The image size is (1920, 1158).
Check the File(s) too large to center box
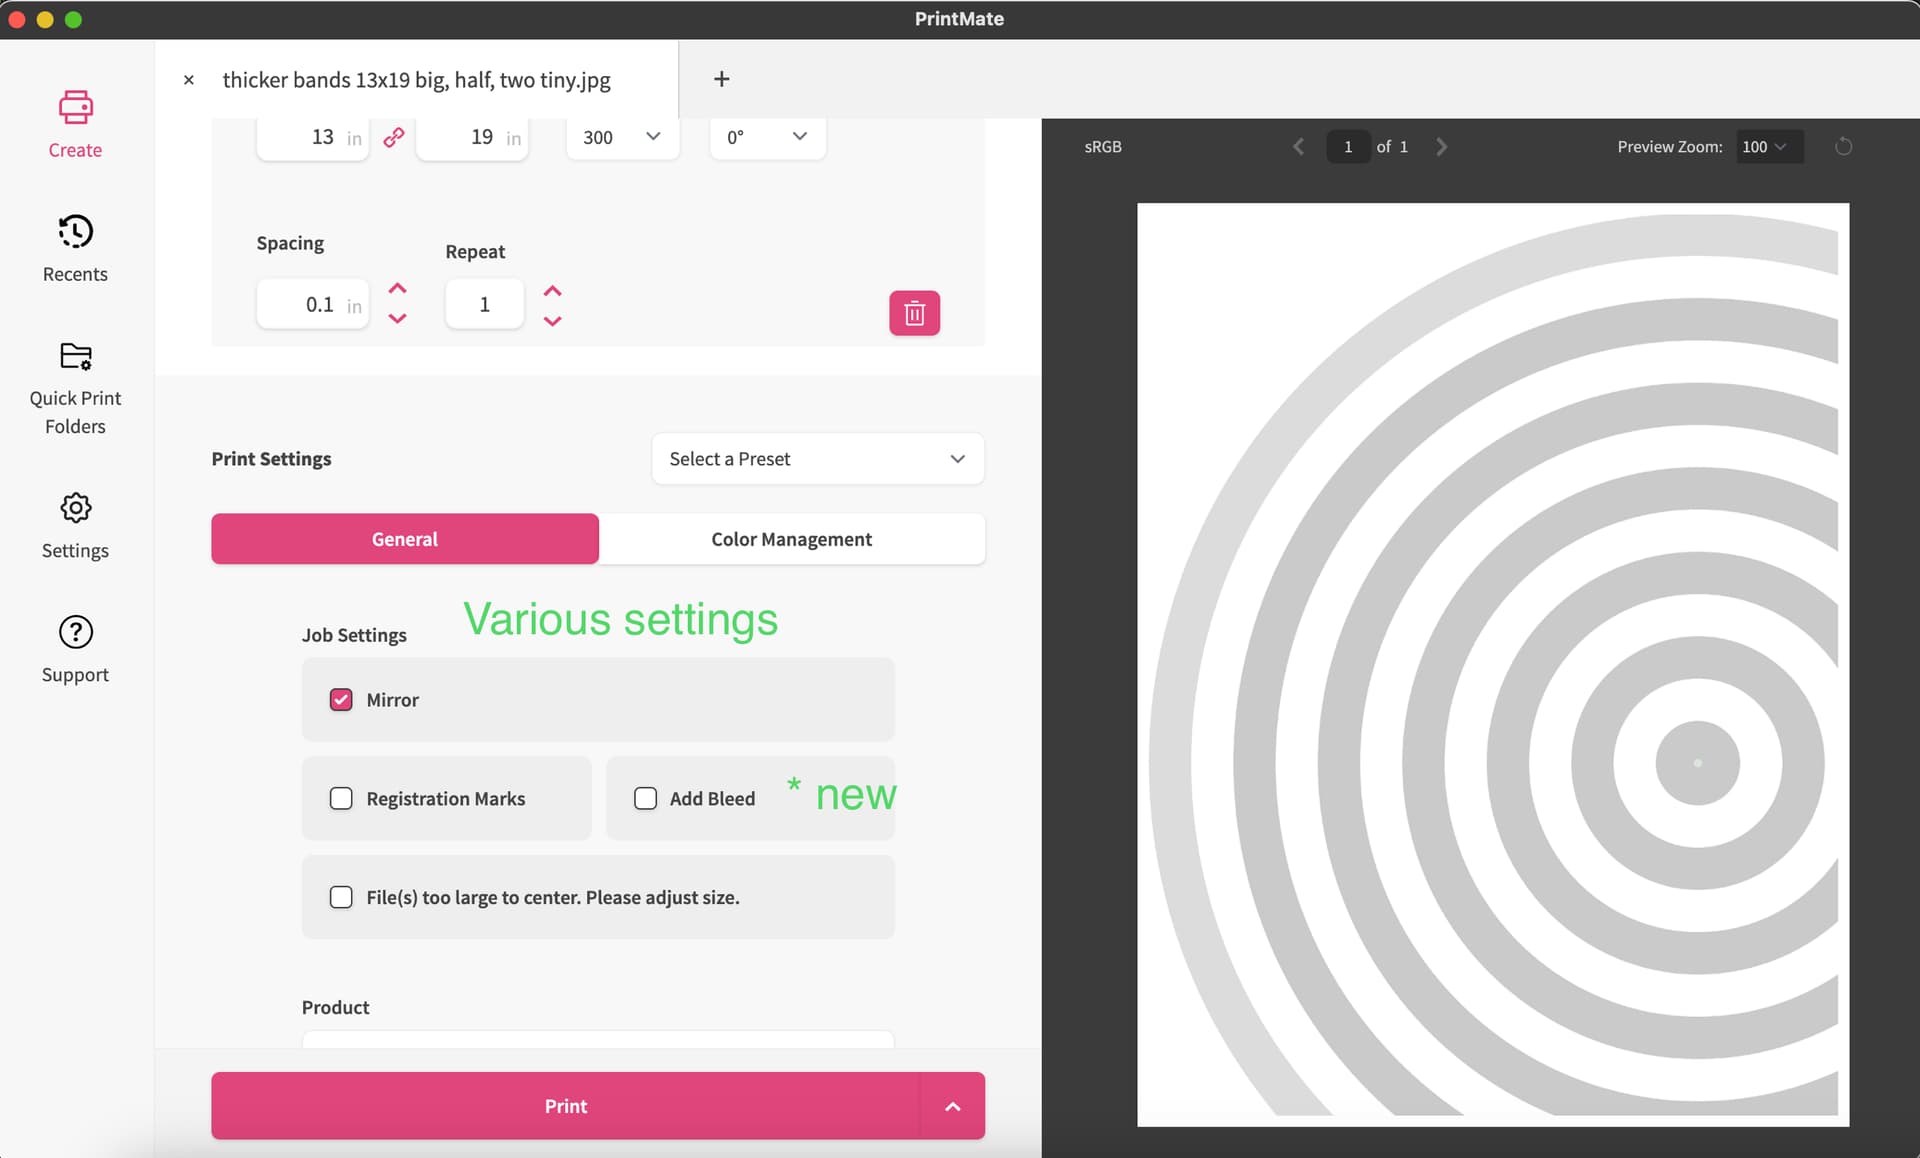[341, 897]
